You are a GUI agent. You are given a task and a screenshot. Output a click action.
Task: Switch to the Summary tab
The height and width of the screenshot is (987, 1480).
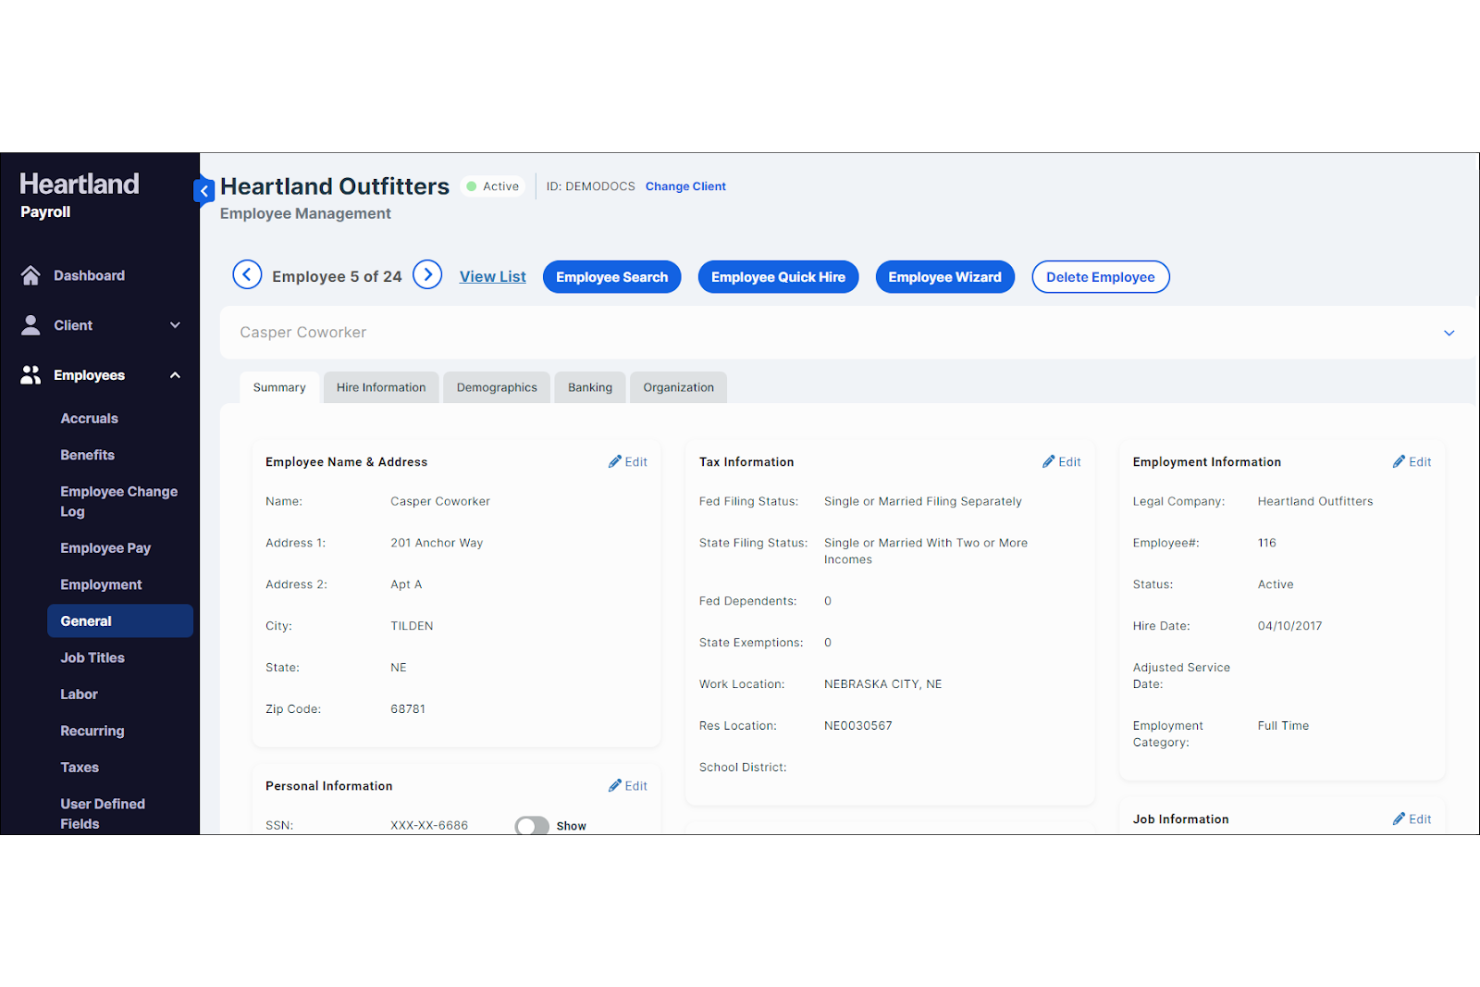pyautogui.click(x=280, y=387)
